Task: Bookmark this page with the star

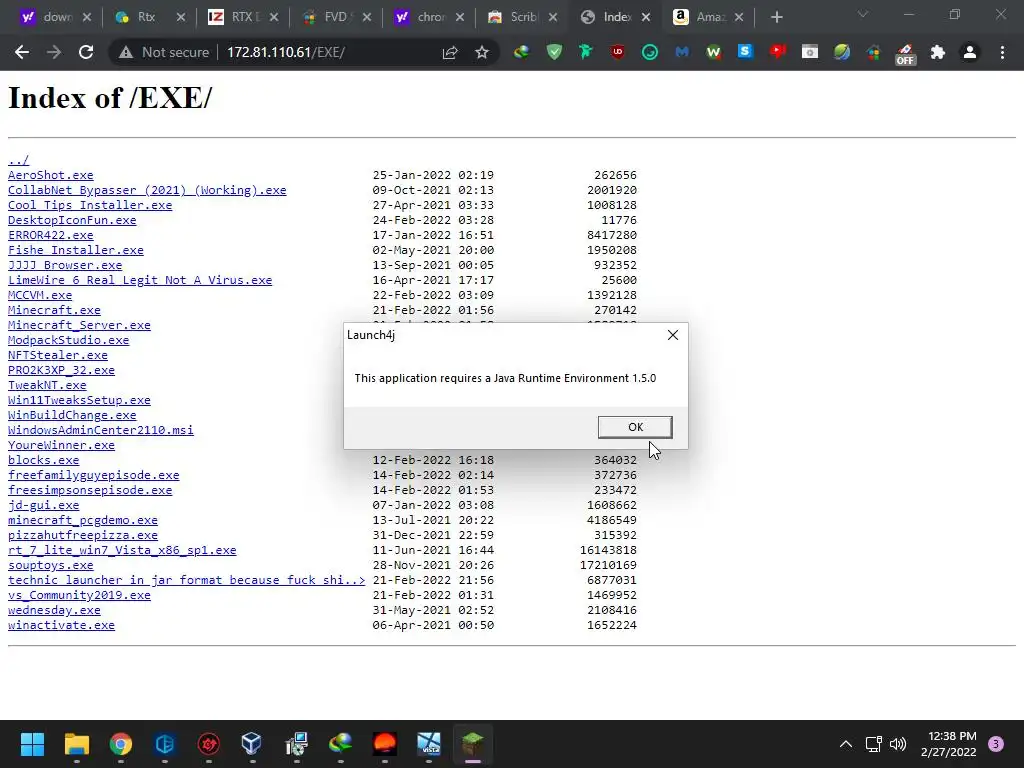Action: (482, 52)
